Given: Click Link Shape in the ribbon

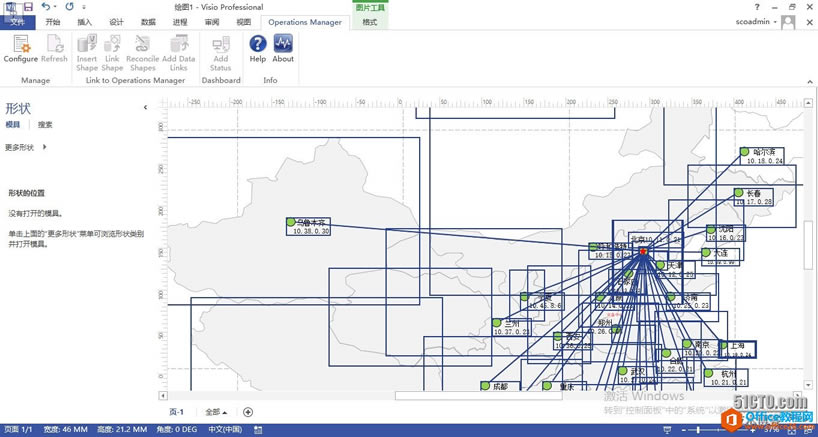Looking at the screenshot, I should click(x=112, y=53).
